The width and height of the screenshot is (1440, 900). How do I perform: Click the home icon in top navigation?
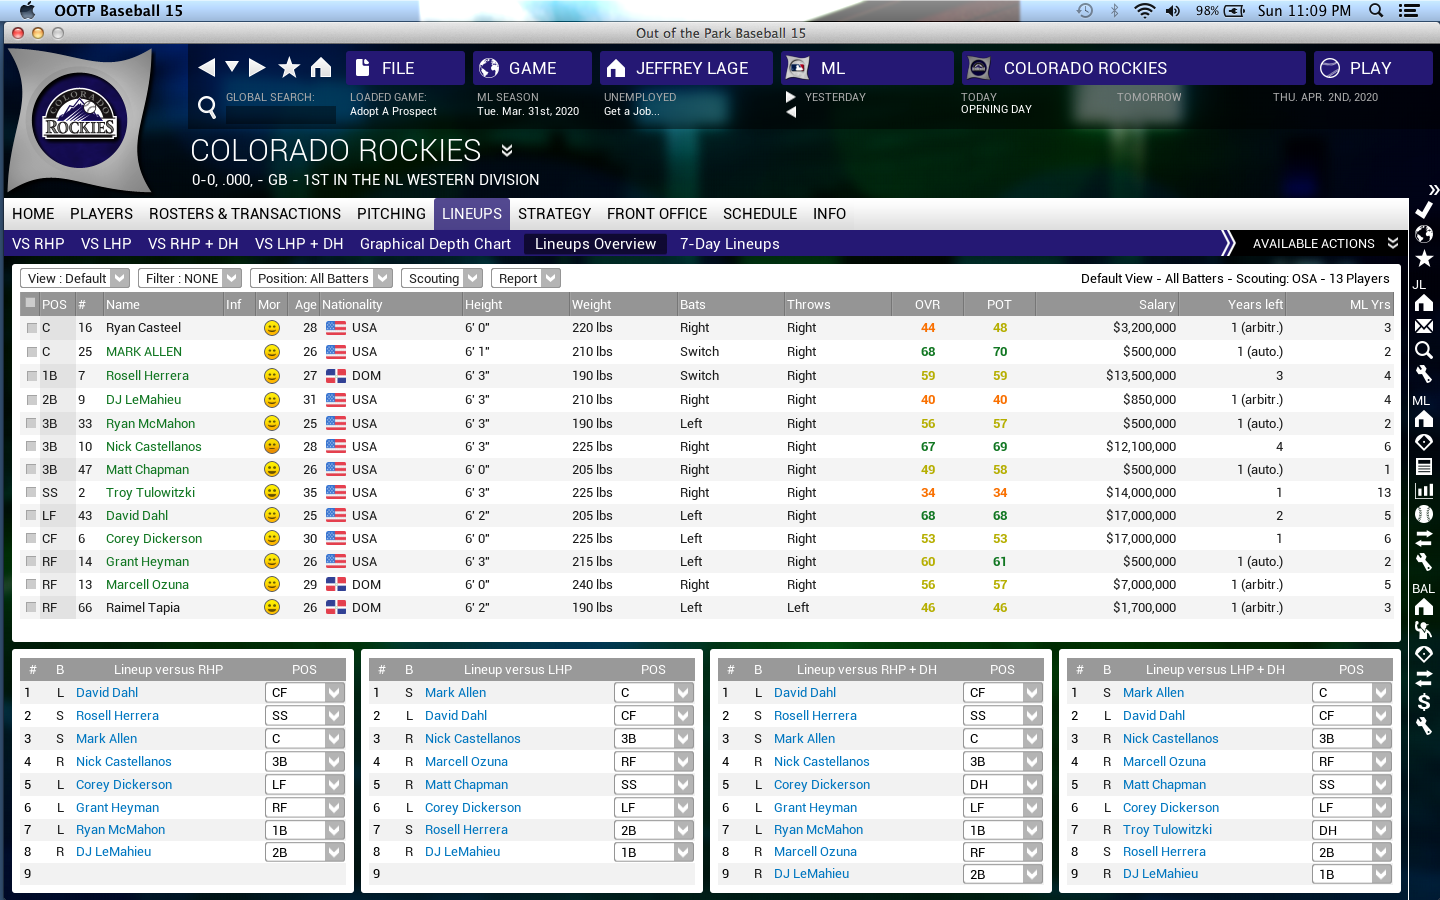321,67
